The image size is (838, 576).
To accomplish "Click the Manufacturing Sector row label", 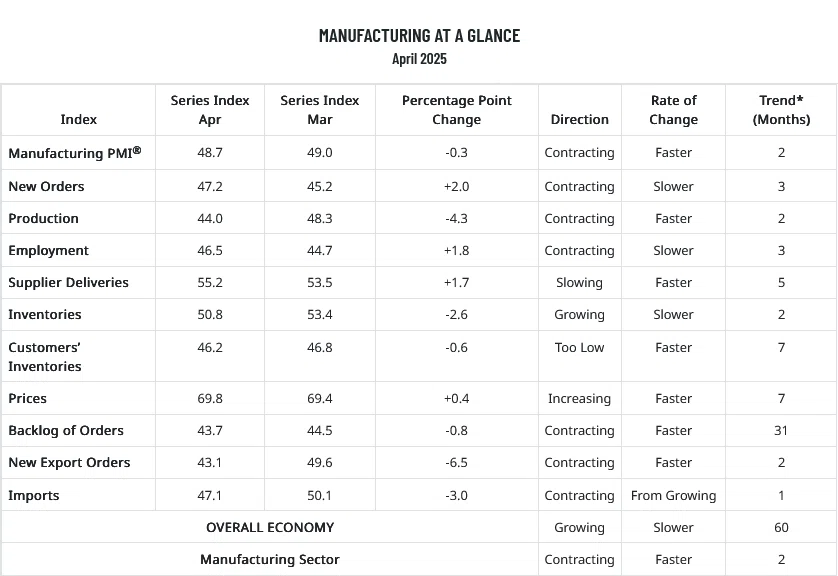I will pyautogui.click(x=270, y=559).
